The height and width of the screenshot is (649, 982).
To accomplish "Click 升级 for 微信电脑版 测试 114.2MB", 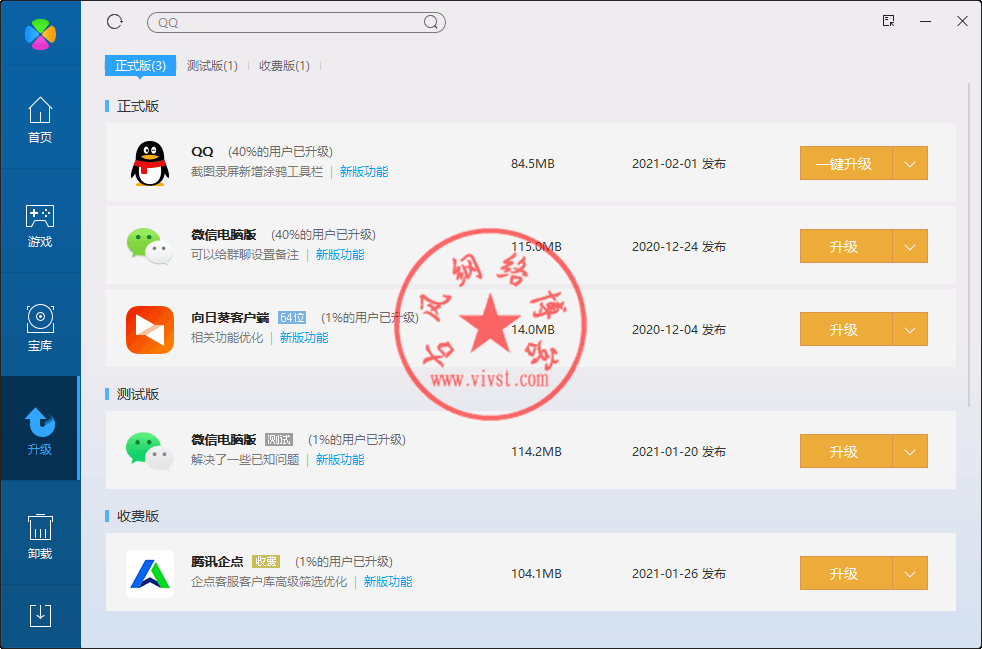I will pos(845,451).
